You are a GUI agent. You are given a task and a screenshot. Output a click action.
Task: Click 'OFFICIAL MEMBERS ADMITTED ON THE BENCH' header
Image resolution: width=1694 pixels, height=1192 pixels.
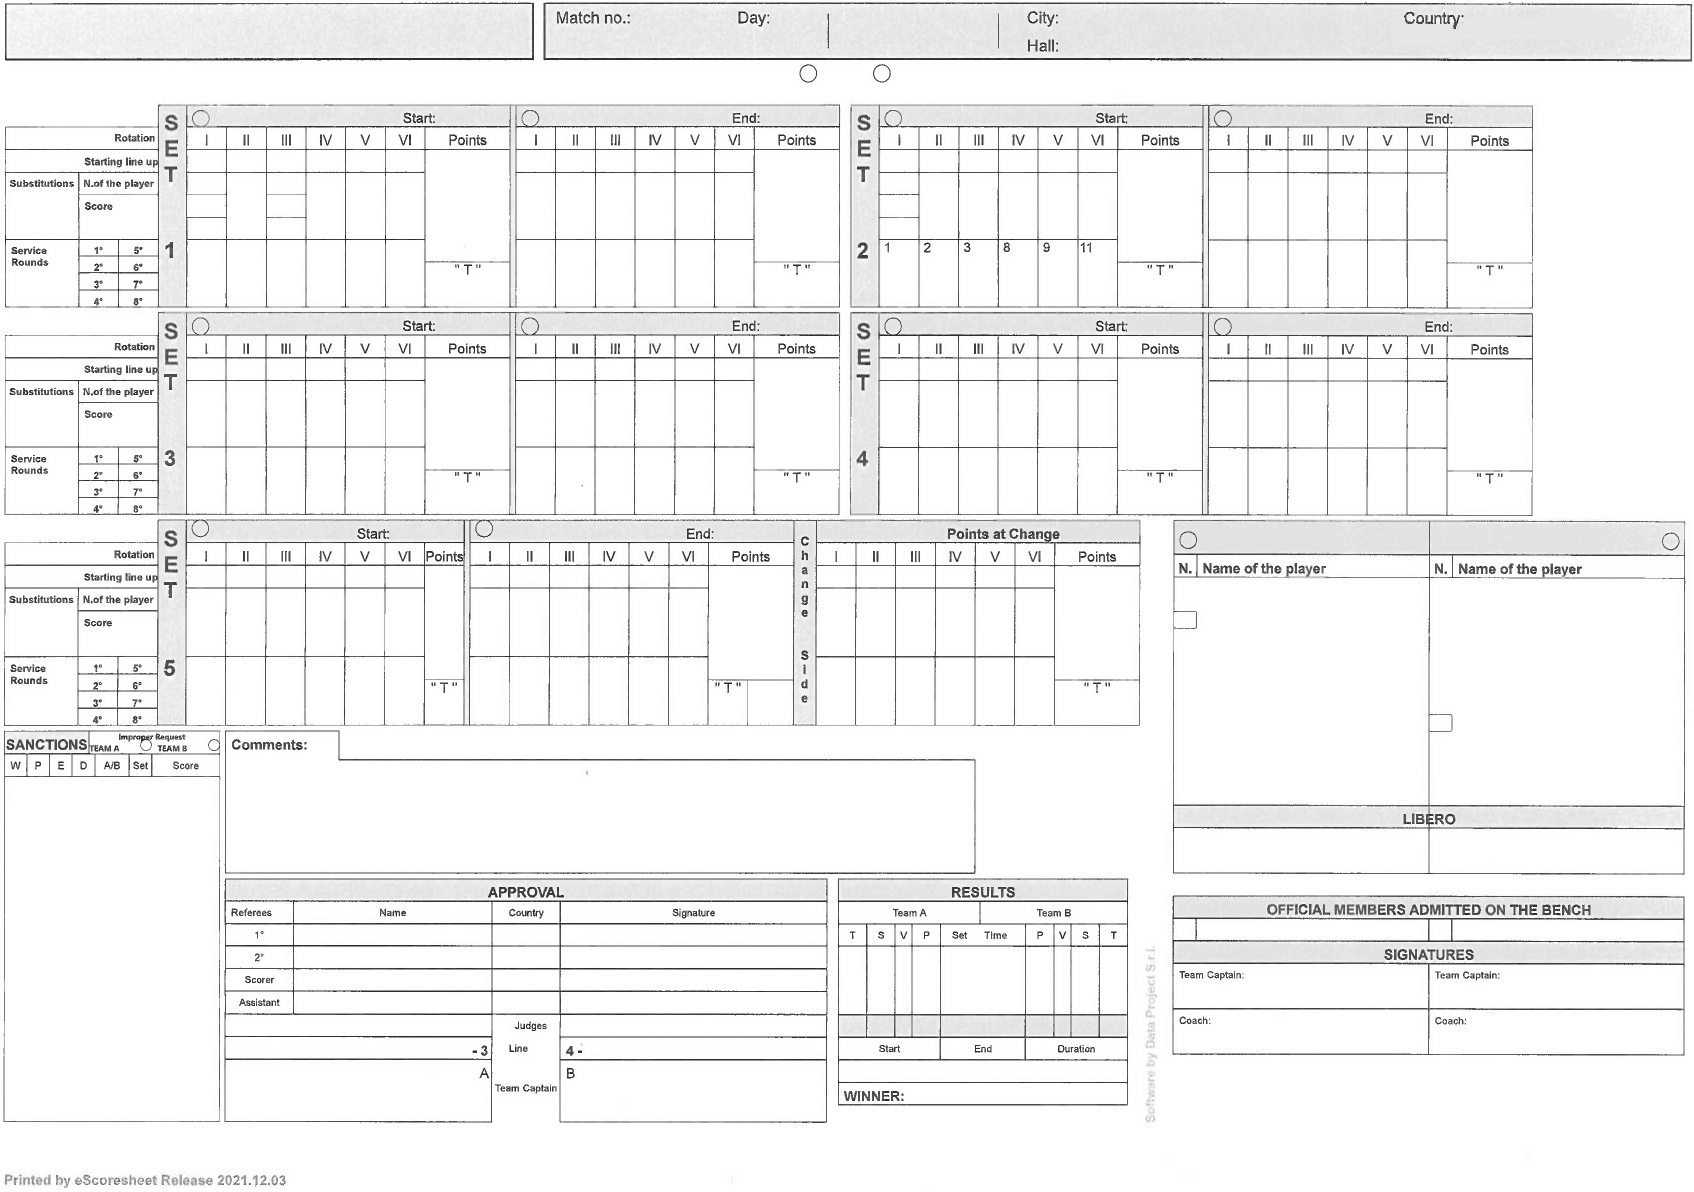click(x=1428, y=909)
